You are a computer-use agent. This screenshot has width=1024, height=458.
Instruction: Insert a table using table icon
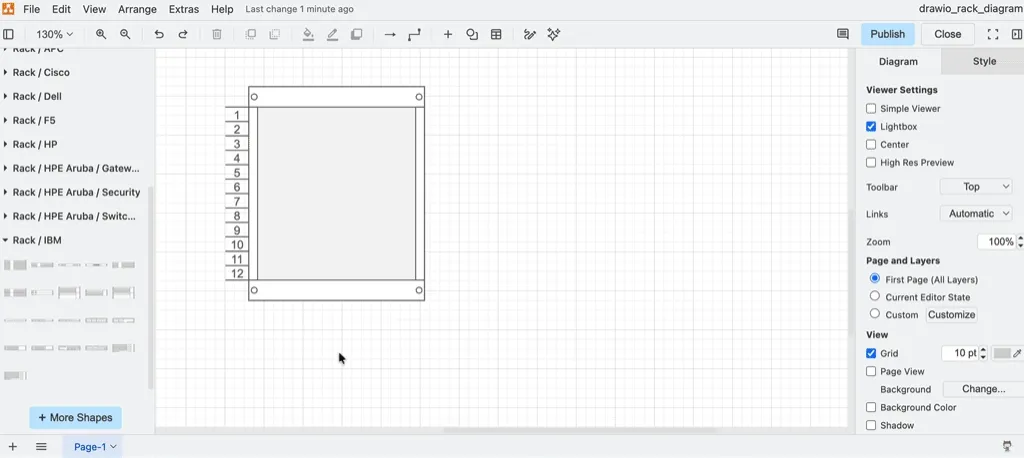pos(496,34)
